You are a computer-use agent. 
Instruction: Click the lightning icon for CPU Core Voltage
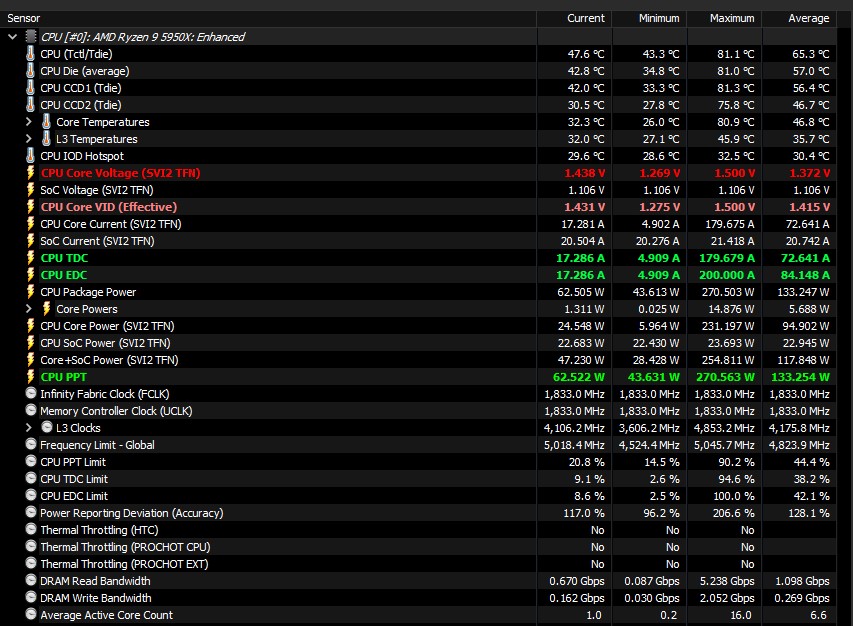[x=30, y=172]
